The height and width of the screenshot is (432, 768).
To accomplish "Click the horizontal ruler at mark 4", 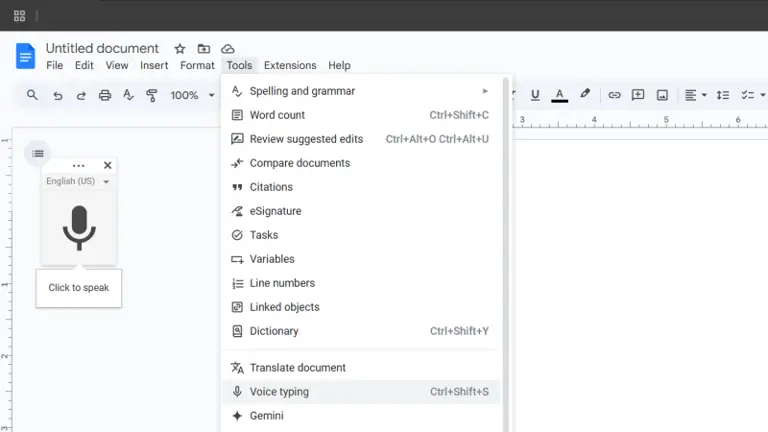I will coord(594,120).
